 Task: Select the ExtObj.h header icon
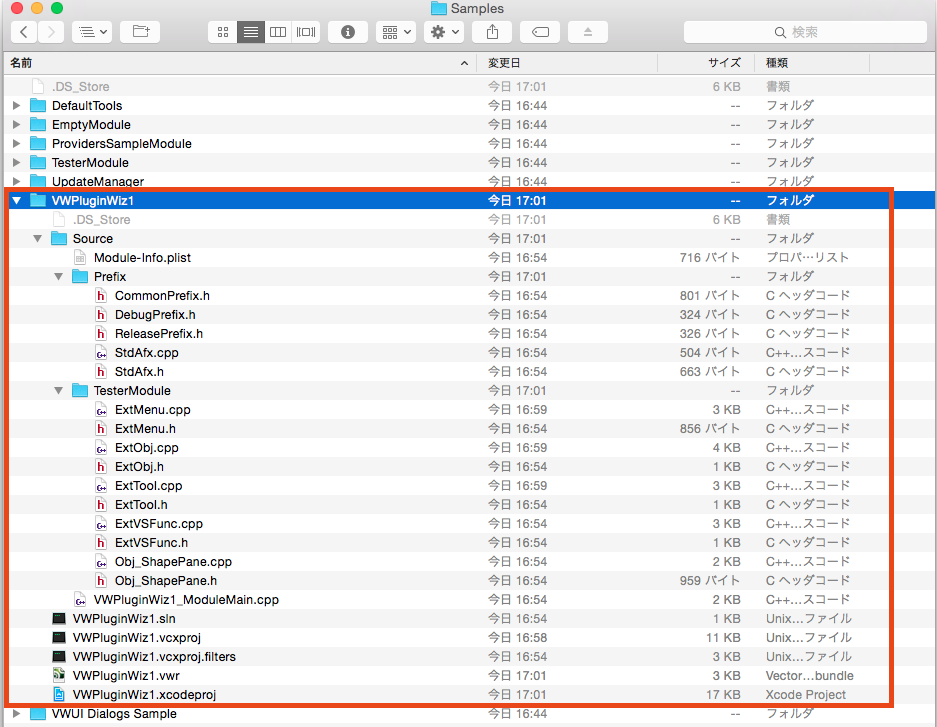point(101,467)
